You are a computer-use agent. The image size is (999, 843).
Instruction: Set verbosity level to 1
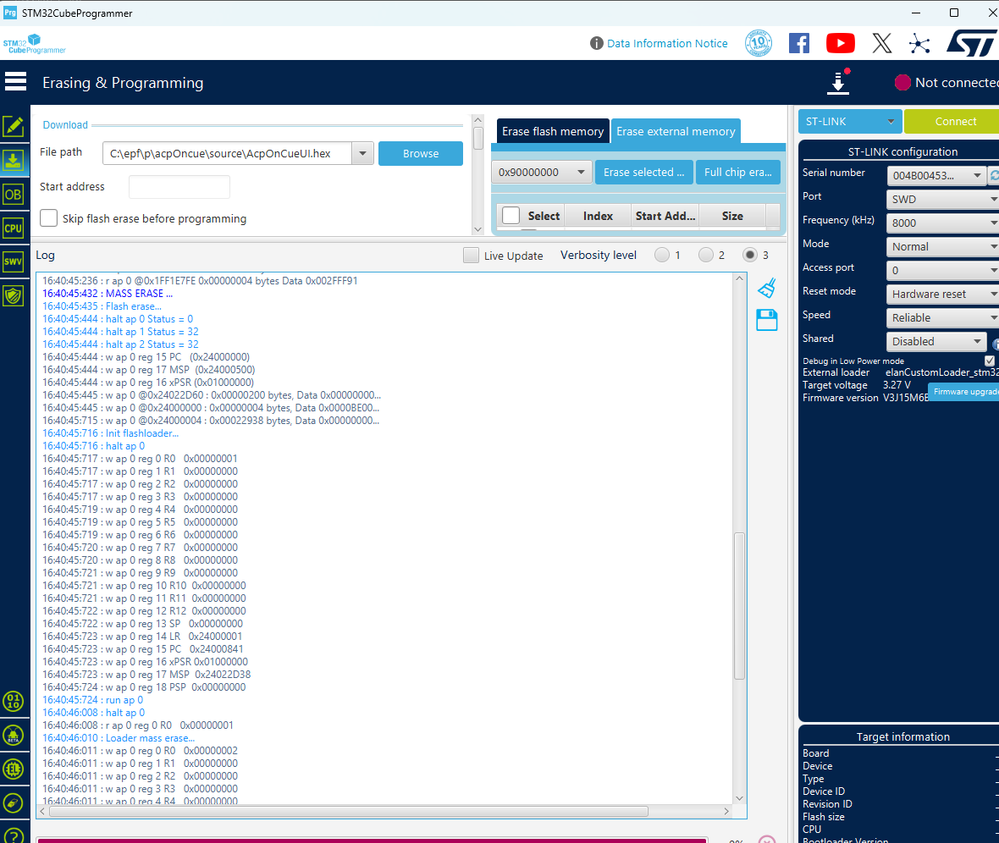click(662, 255)
